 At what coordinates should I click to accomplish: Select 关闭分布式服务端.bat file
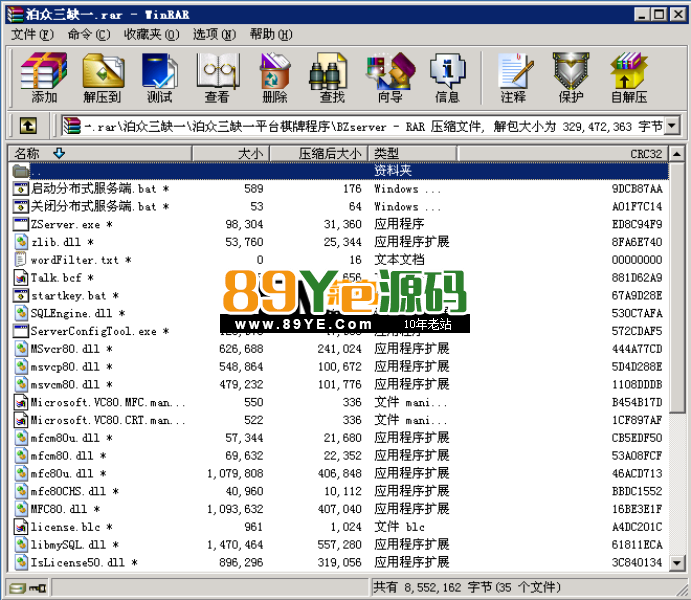(338, 207)
